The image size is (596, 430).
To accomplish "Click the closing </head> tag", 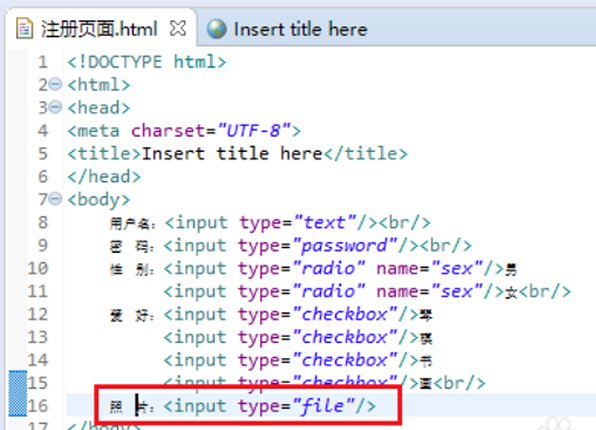I will (x=104, y=177).
